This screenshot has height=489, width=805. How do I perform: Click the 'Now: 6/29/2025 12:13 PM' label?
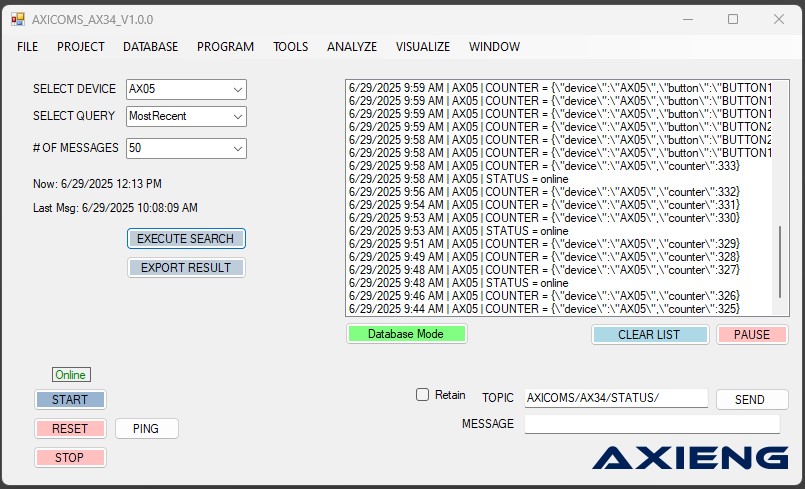(x=98, y=184)
